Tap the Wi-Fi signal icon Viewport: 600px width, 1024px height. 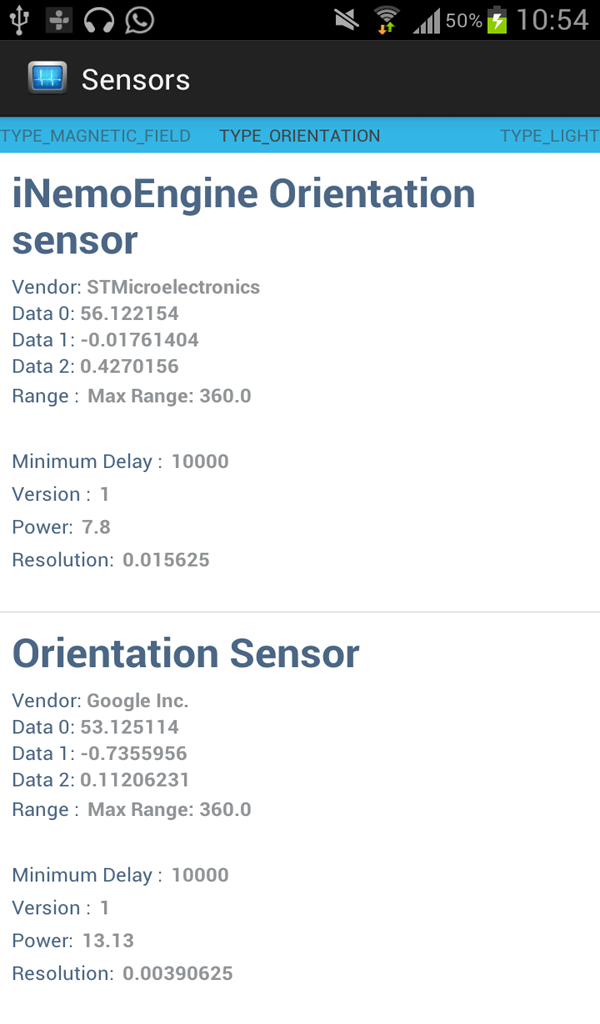386,13
